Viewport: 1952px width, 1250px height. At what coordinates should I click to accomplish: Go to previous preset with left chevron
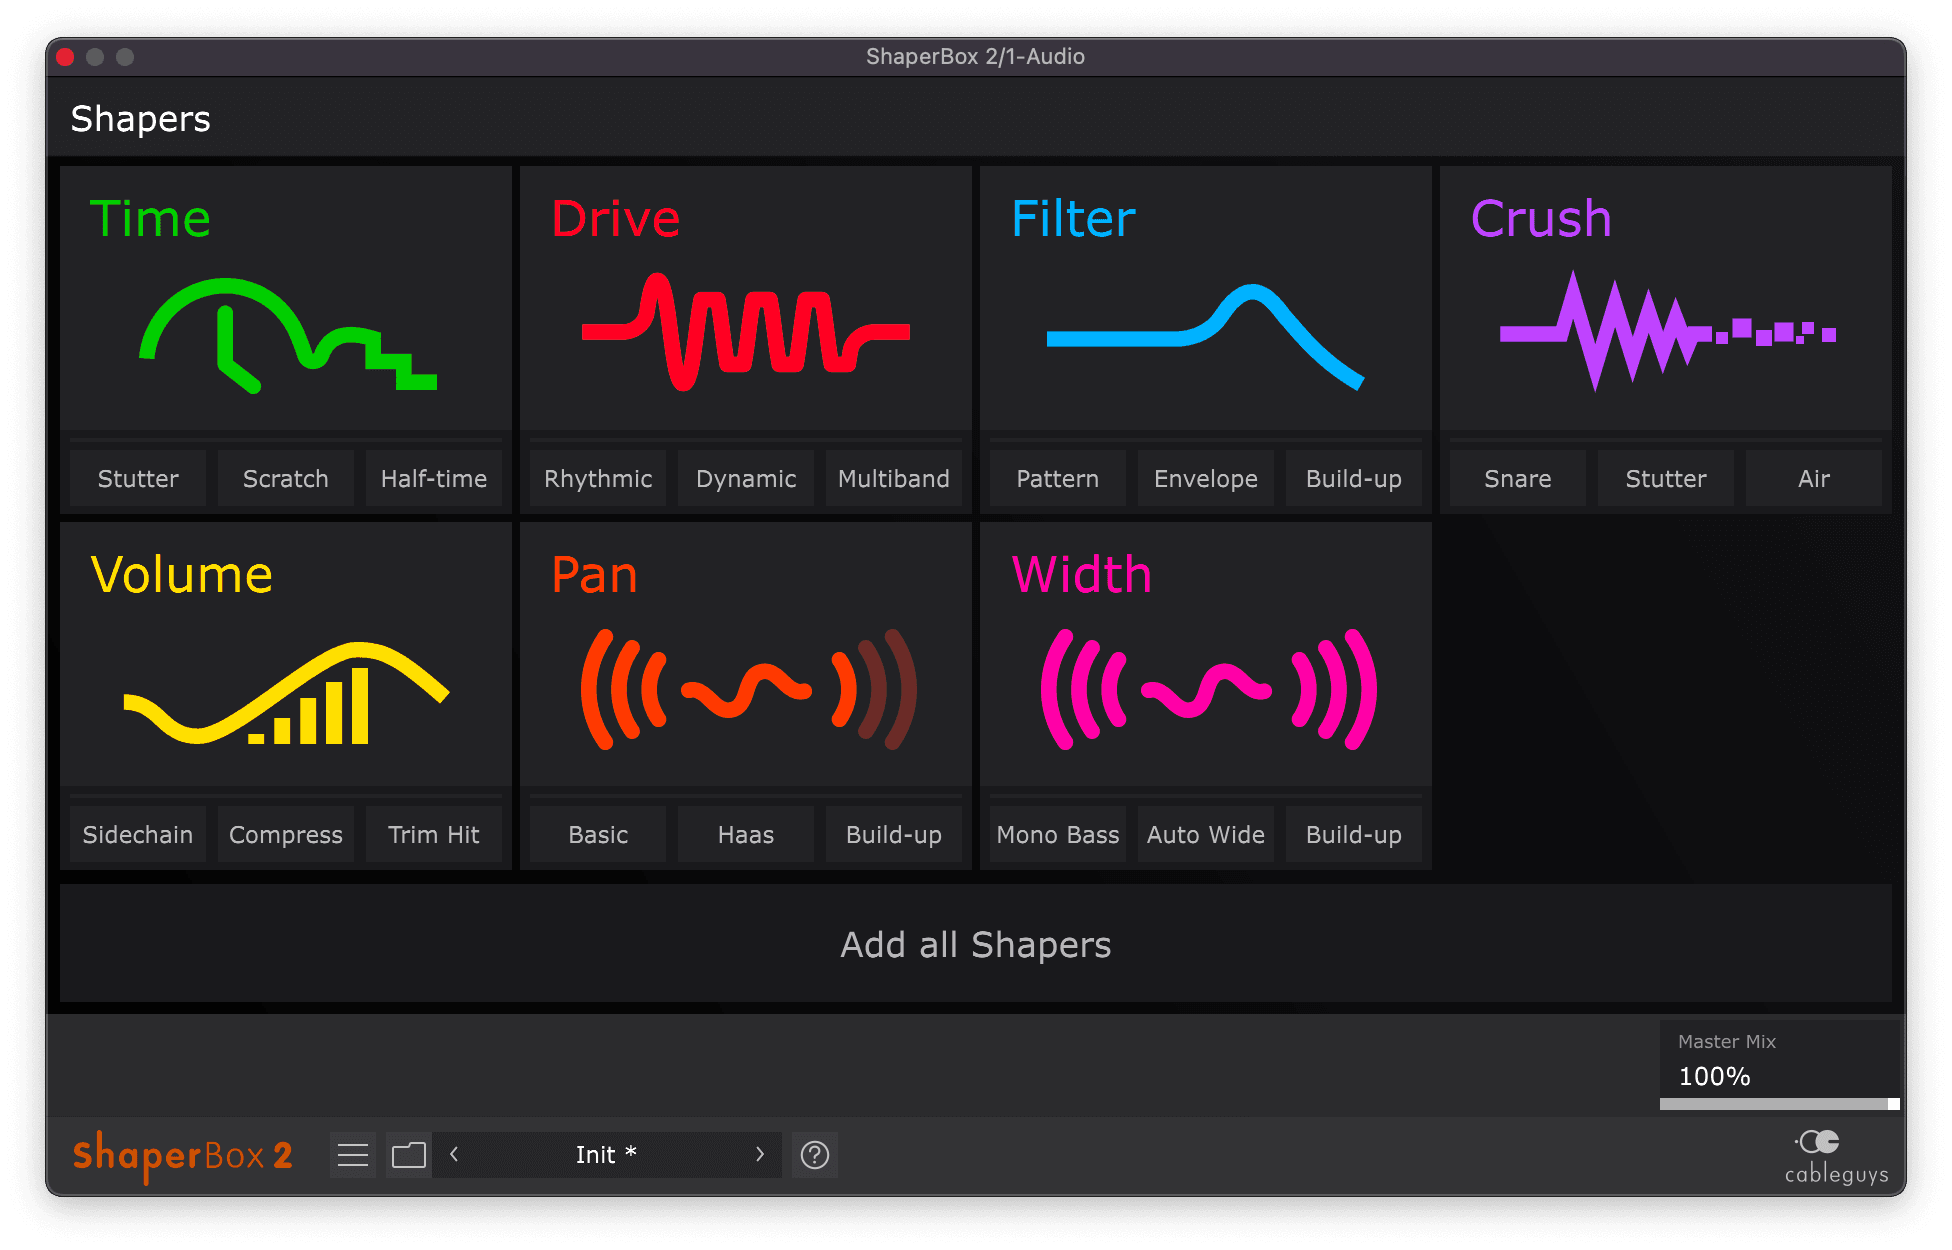click(x=454, y=1155)
